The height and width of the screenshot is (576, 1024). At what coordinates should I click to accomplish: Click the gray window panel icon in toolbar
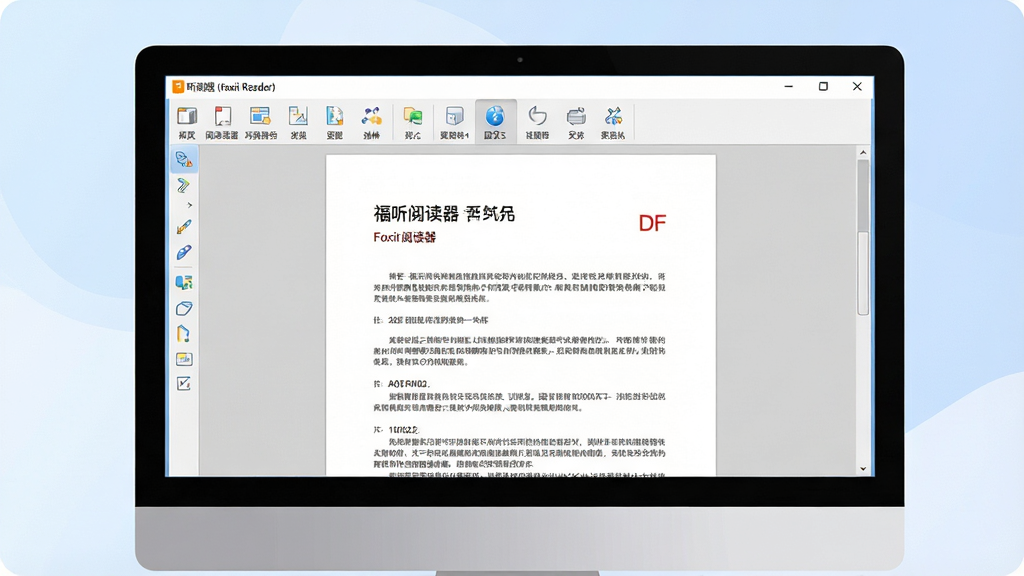187,116
